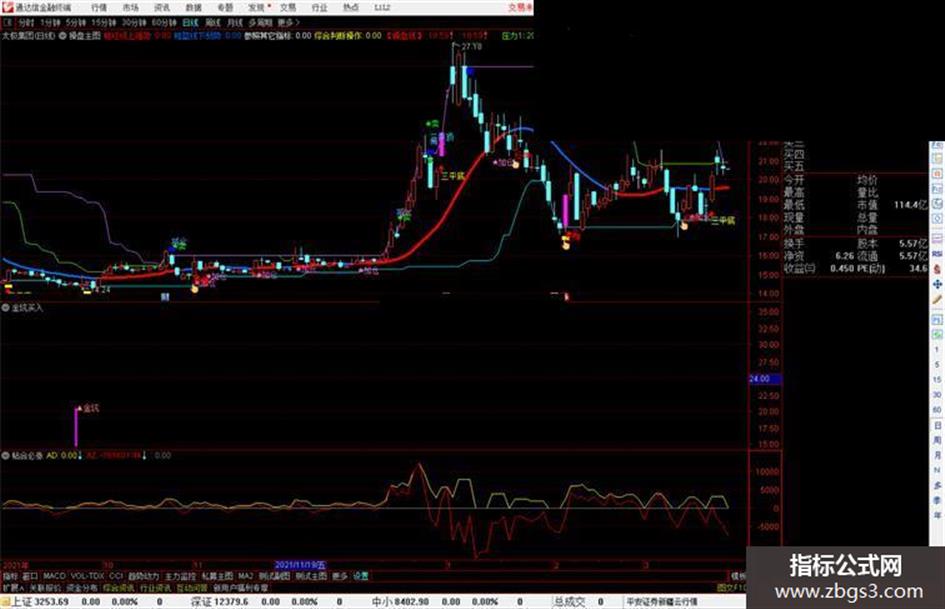Switch to 15分钟 chart period
The width and height of the screenshot is (945, 609).
pos(104,22)
